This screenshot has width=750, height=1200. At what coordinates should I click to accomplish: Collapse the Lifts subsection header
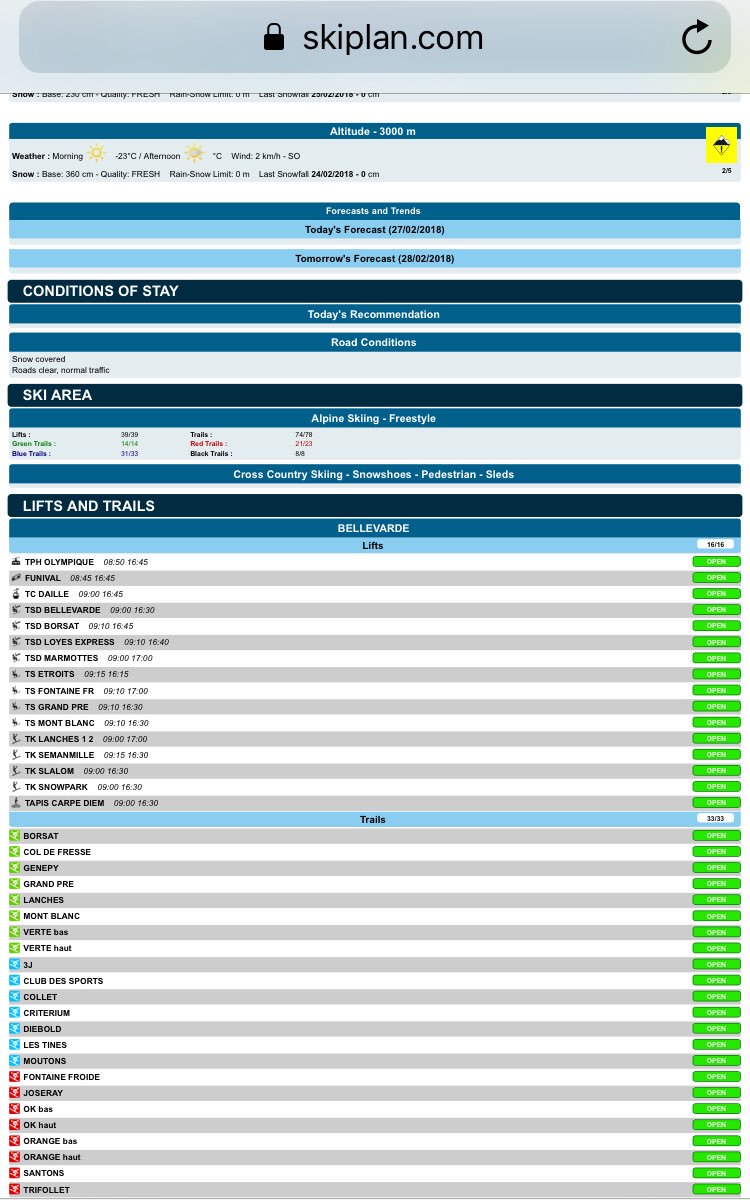tap(375, 546)
